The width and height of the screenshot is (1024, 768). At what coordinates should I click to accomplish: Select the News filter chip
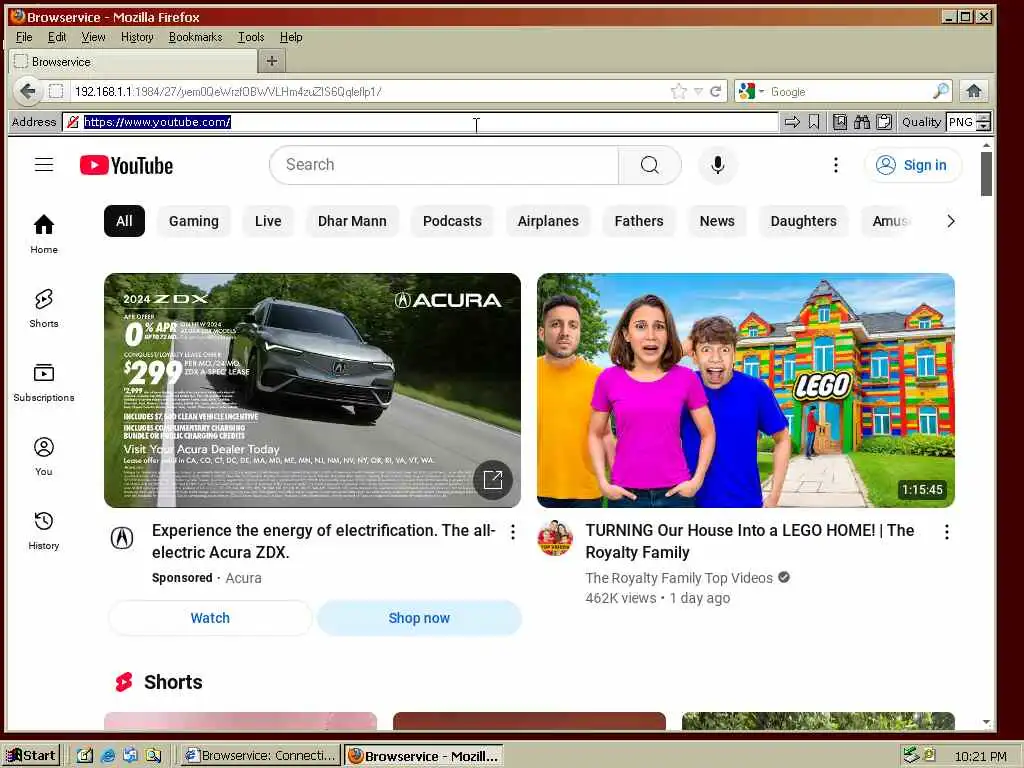(717, 221)
